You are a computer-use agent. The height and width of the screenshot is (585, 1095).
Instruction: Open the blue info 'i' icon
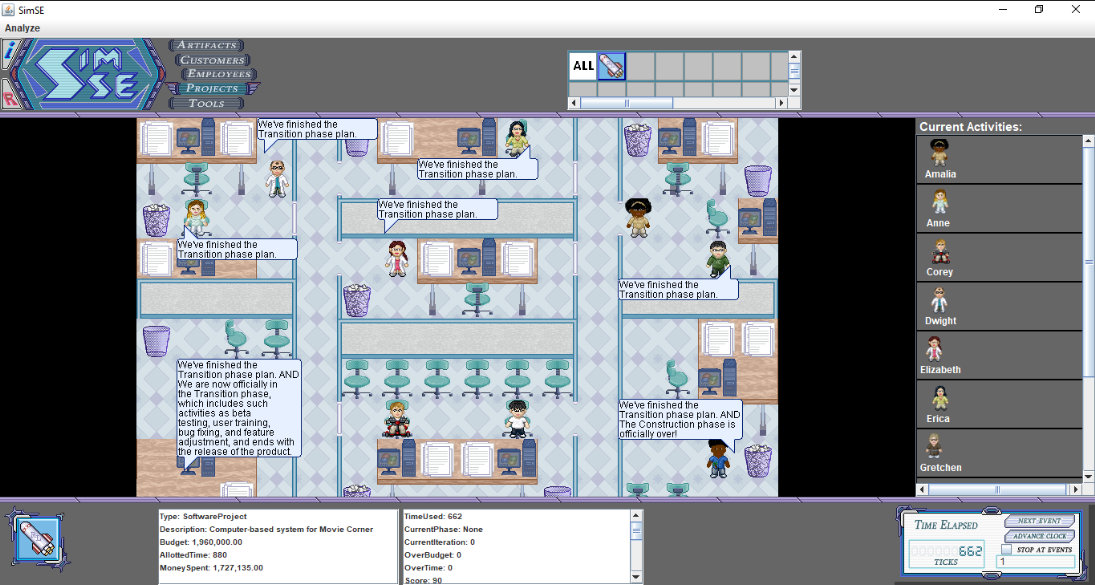[7, 55]
